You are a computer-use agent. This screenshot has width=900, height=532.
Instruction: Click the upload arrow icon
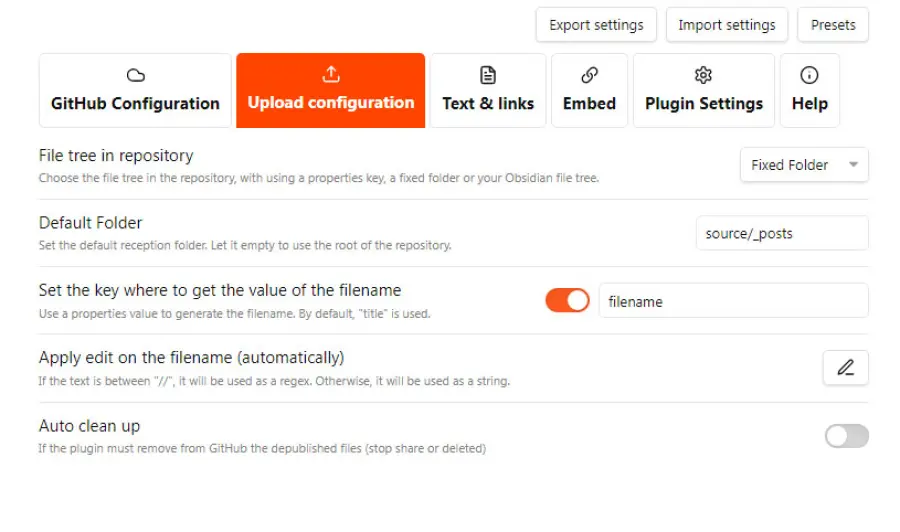tap(331, 75)
